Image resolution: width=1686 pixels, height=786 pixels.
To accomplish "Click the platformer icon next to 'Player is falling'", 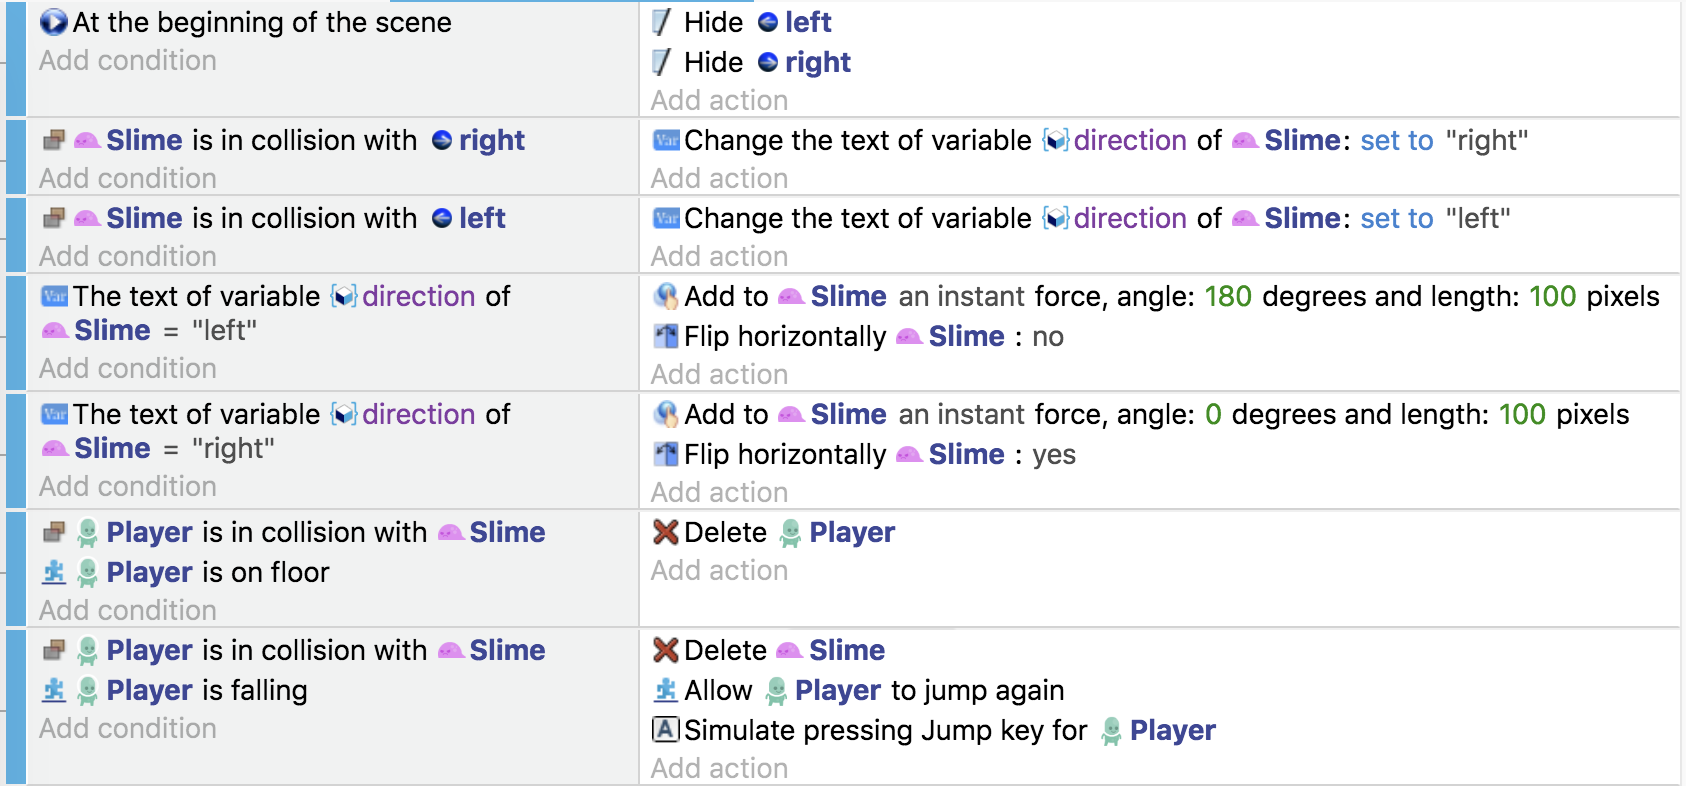I will [x=54, y=690].
